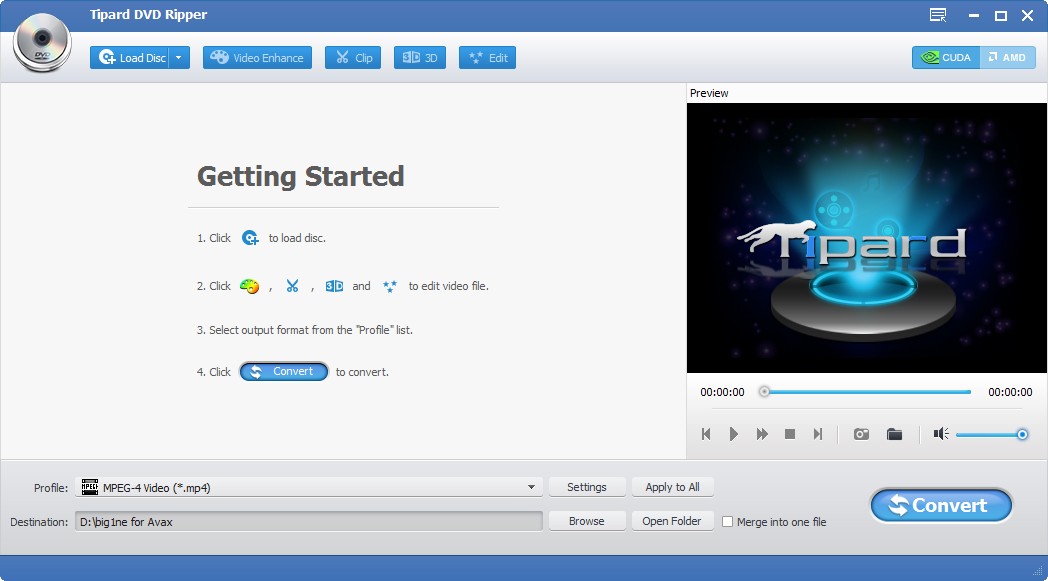Image resolution: width=1048 pixels, height=581 pixels.
Task: Click the MPEG profile format icon
Action: point(90,487)
